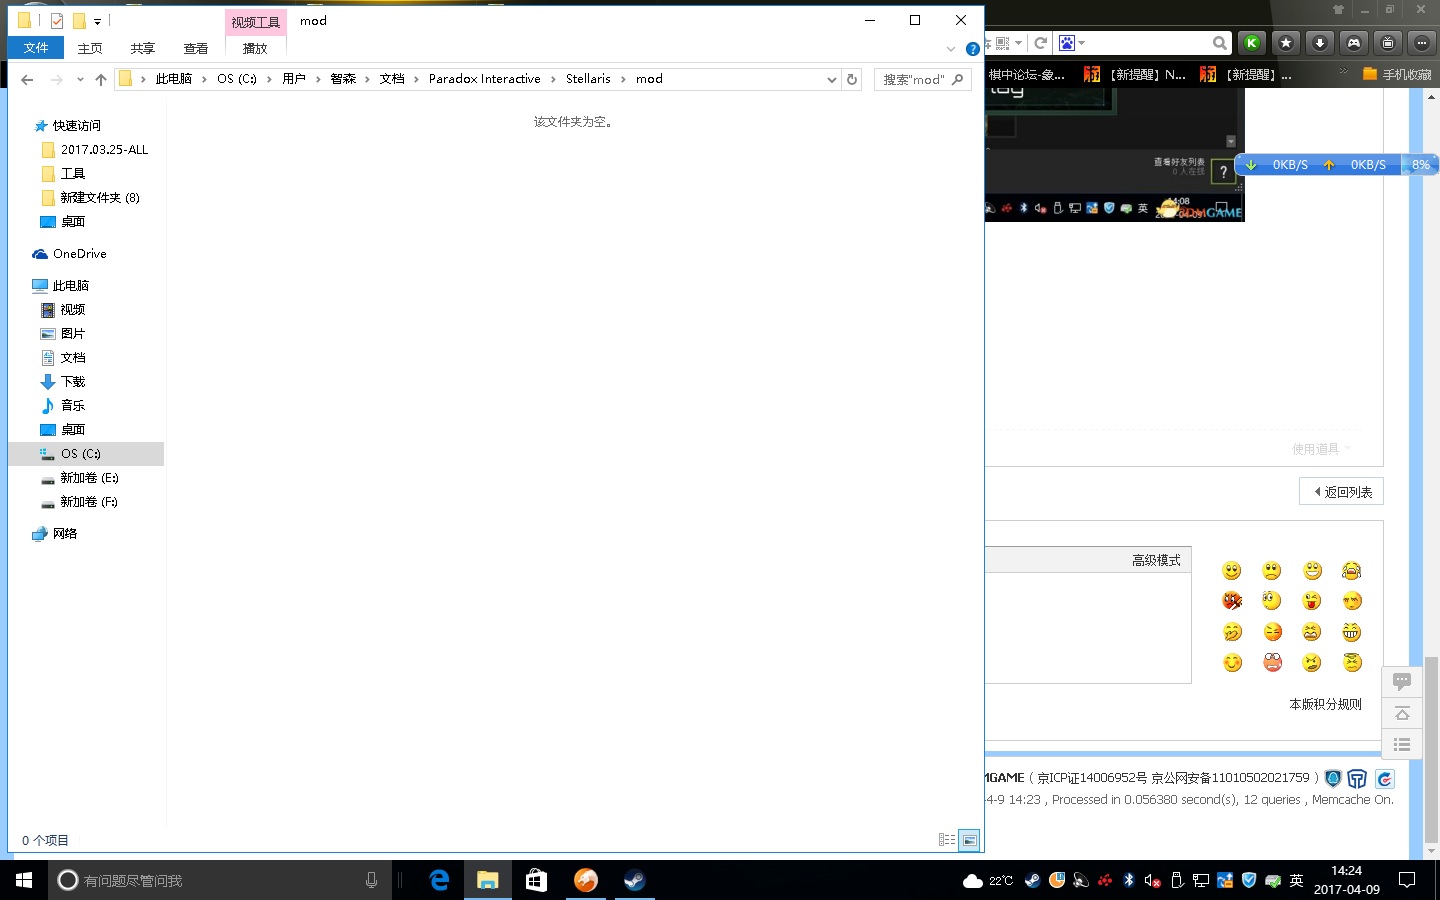Go up one folder level in Explorer

click(101, 79)
